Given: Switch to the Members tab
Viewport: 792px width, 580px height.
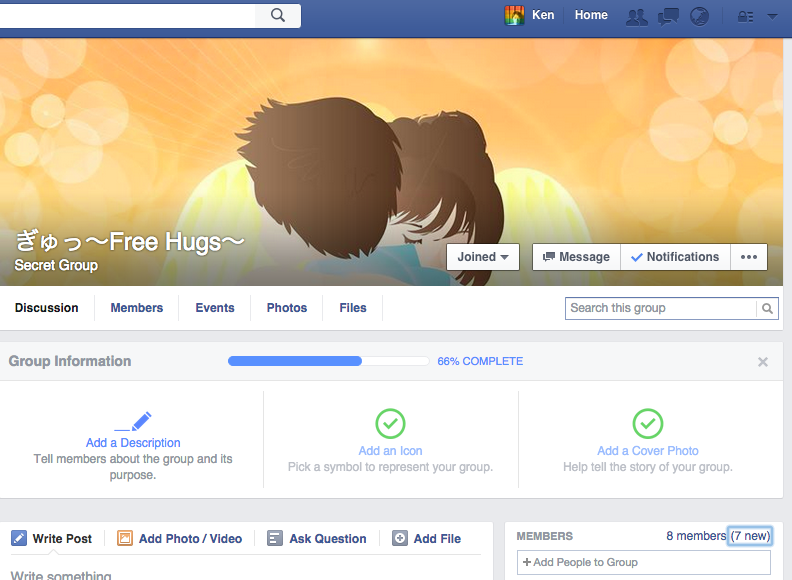Looking at the screenshot, I should pos(137,308).
